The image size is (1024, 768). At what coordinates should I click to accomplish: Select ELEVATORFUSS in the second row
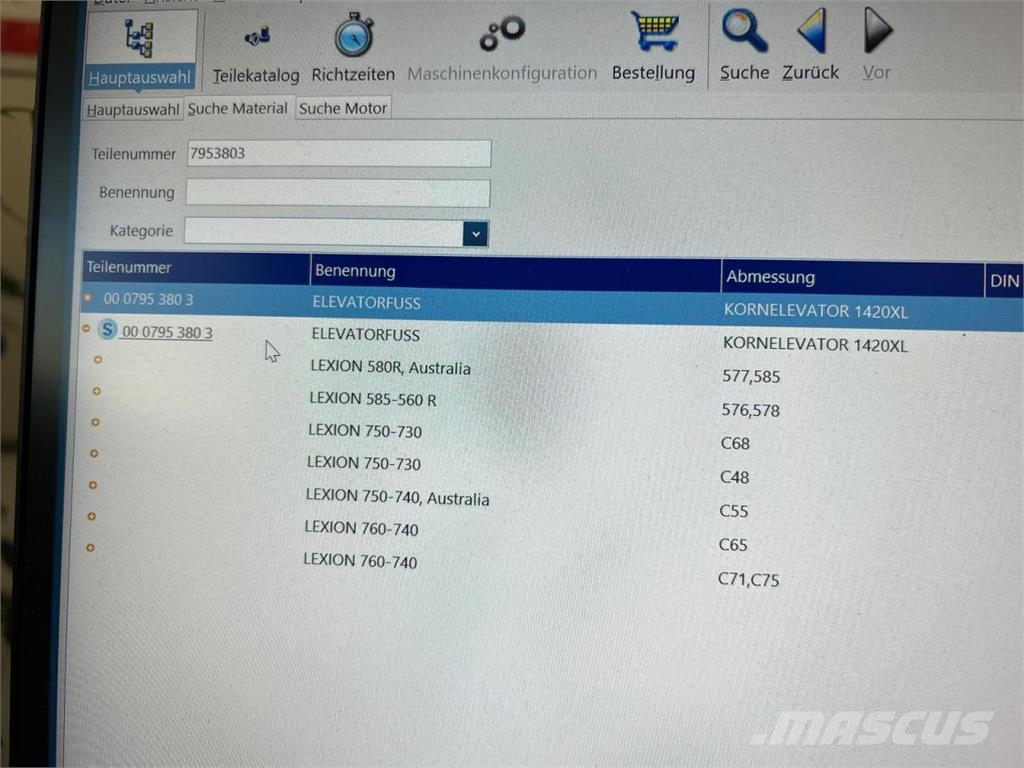pyautogui.click(x=366, y=334)
